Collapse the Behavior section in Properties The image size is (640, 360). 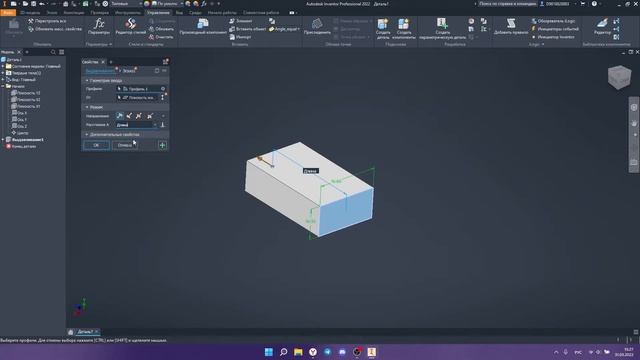point(87,107)
